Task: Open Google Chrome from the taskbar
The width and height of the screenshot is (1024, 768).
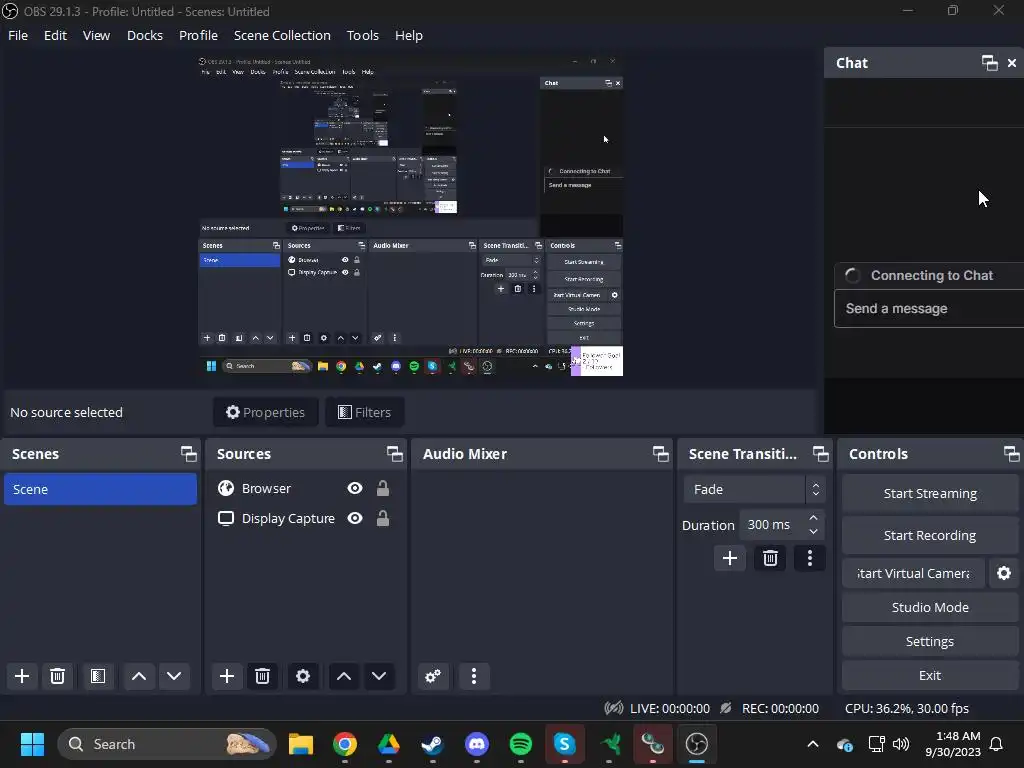Action: pos(345,744)
